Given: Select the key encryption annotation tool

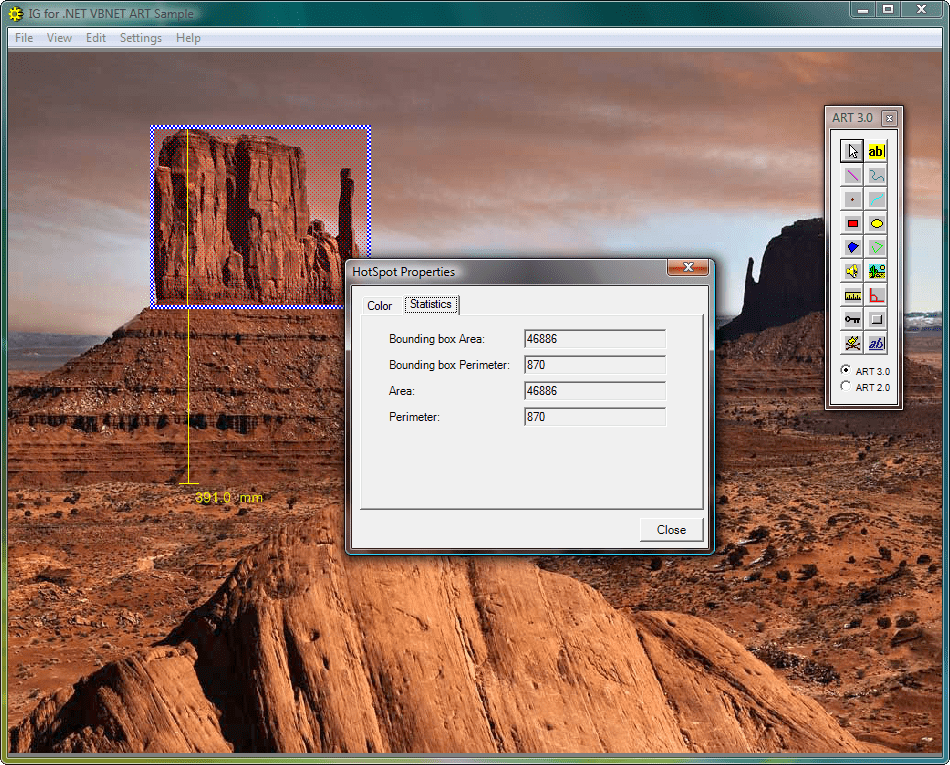Looking at the screenshot, I should 852,319.
